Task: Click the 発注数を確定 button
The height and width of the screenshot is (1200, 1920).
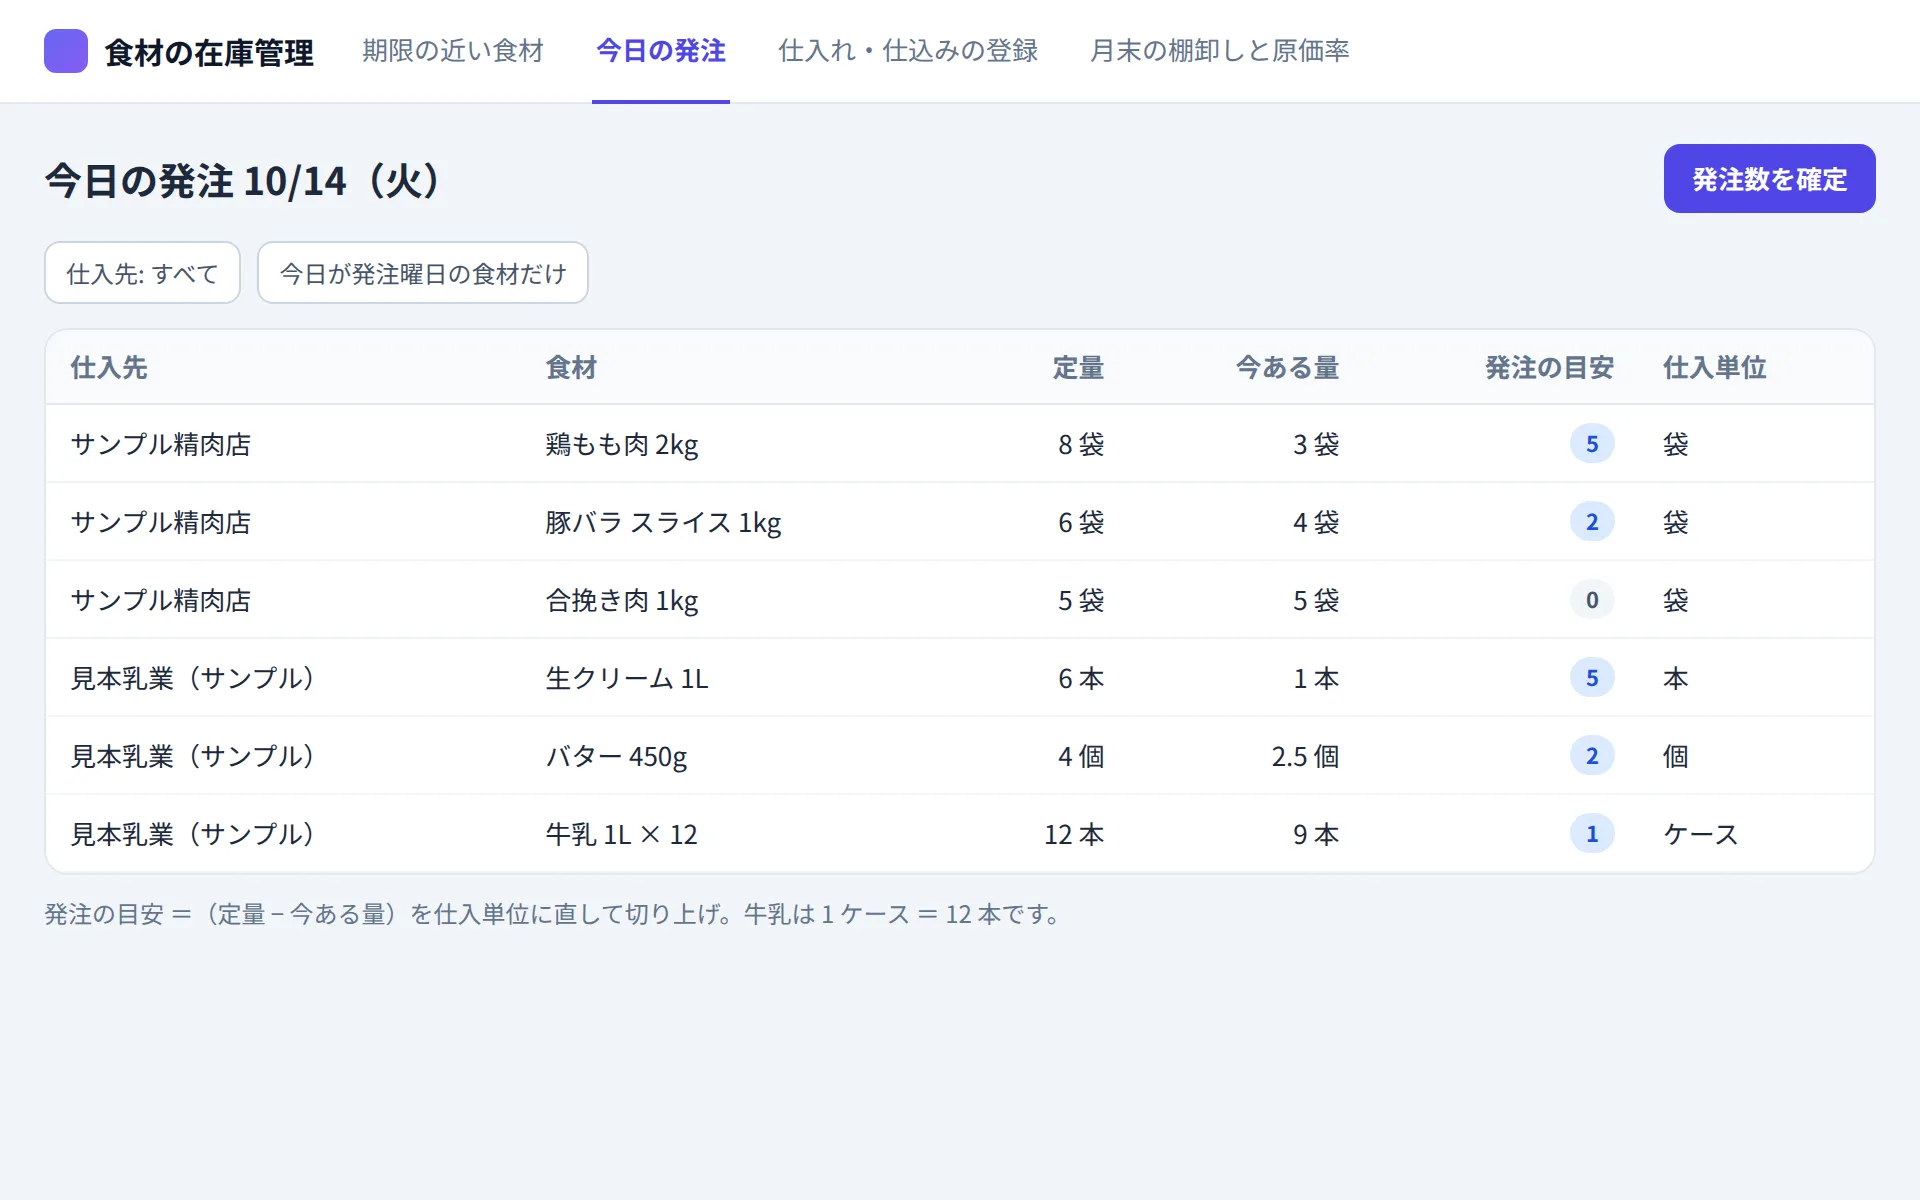Action: click(x=1769, y=178)
